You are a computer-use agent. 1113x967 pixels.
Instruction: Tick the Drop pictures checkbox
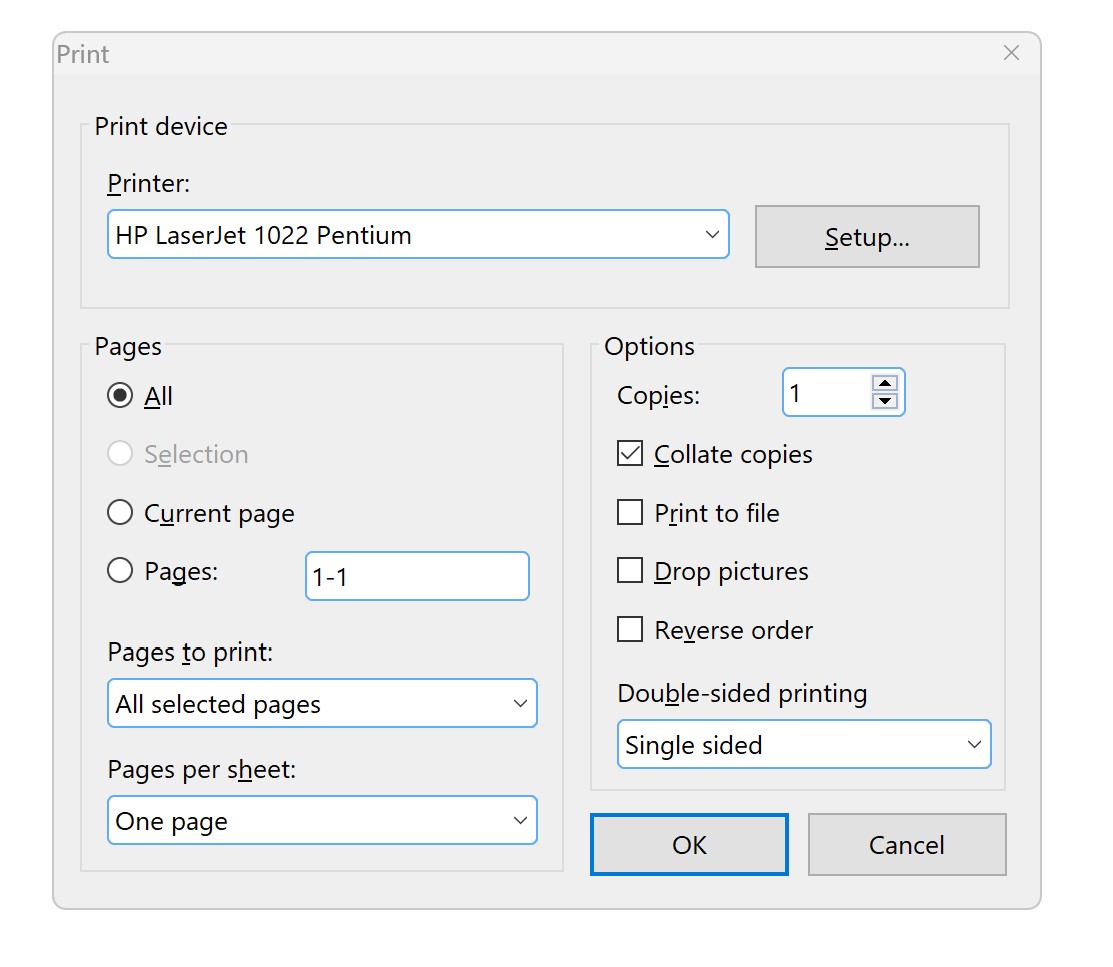pyautogui.click(x=630, y=571)
